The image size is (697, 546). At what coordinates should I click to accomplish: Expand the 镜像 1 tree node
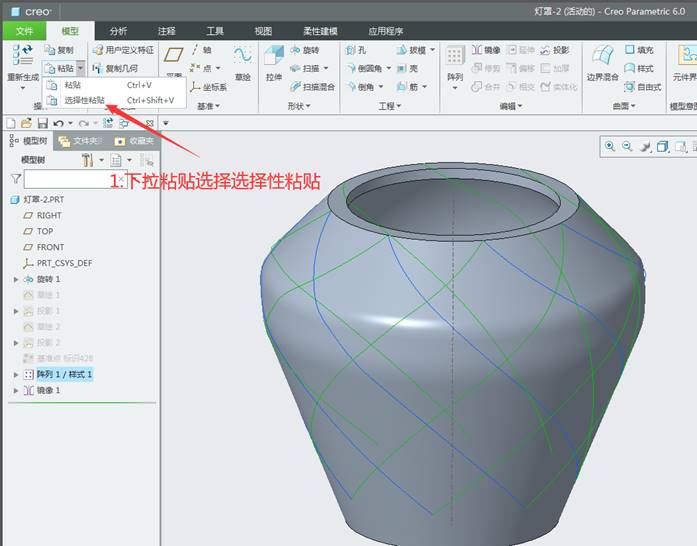coord(16,390)
